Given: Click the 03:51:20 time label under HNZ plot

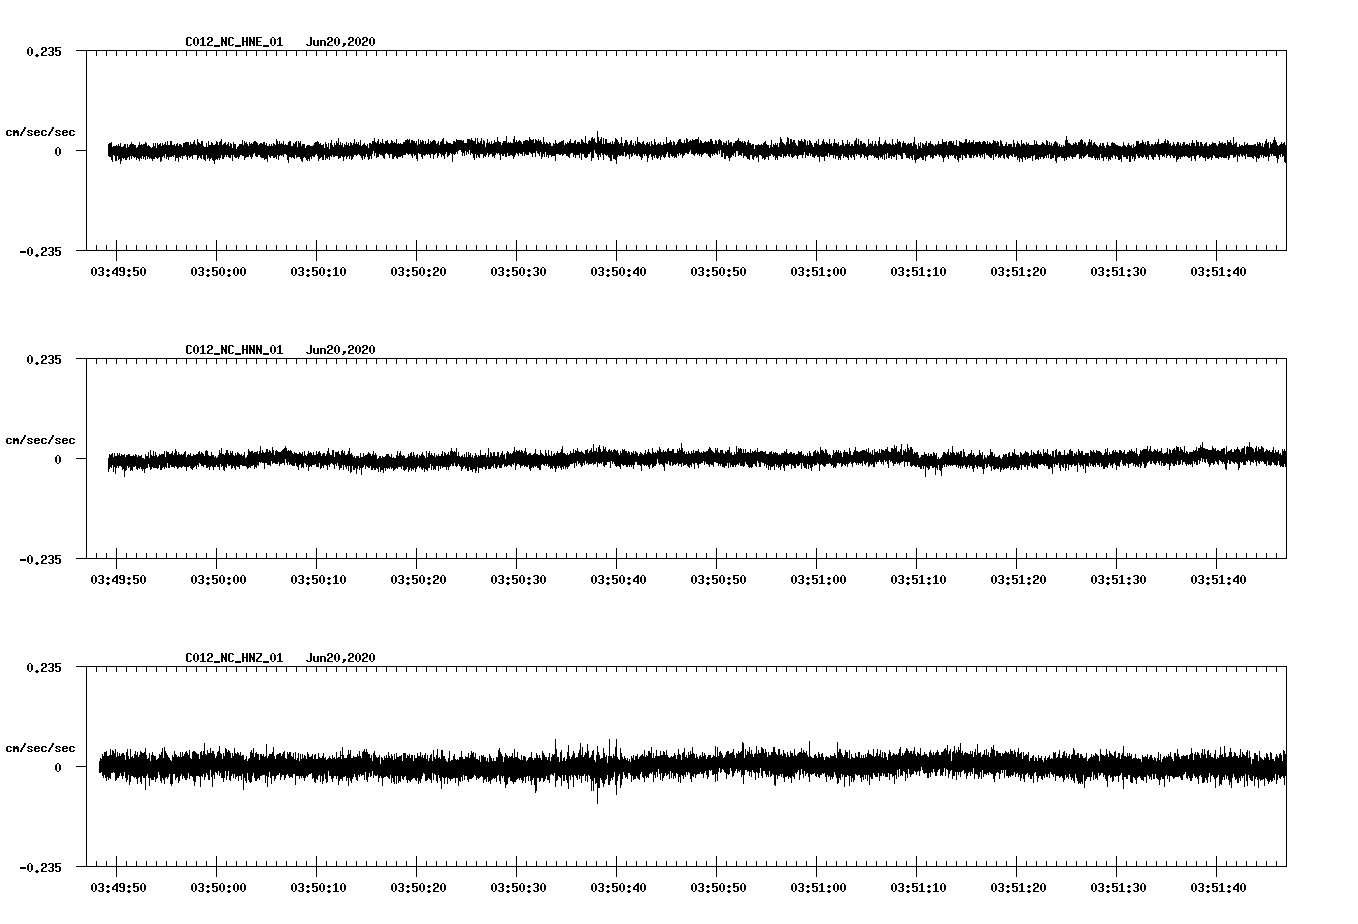Looking at the screenshot, I should point(1018,888).
